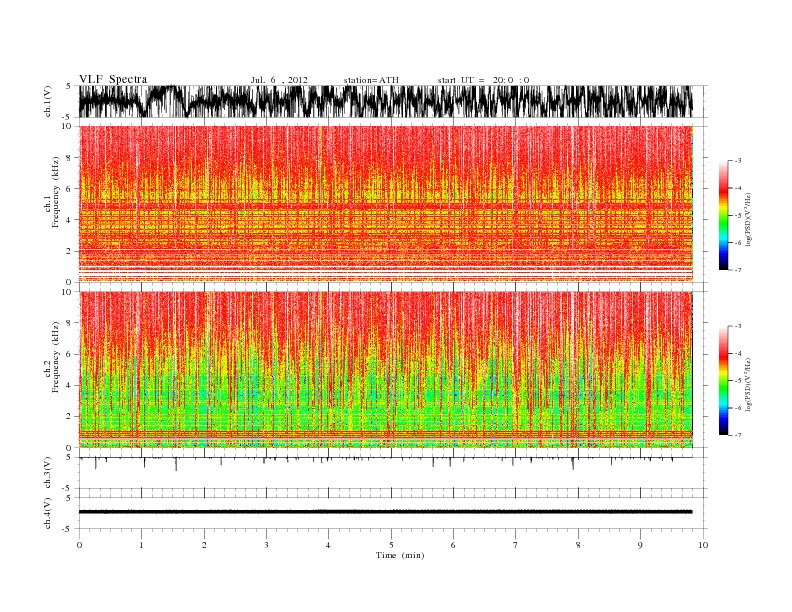Click the 'Time (min)' axis label
Viewport: 792px width, 612px height.
400,555
